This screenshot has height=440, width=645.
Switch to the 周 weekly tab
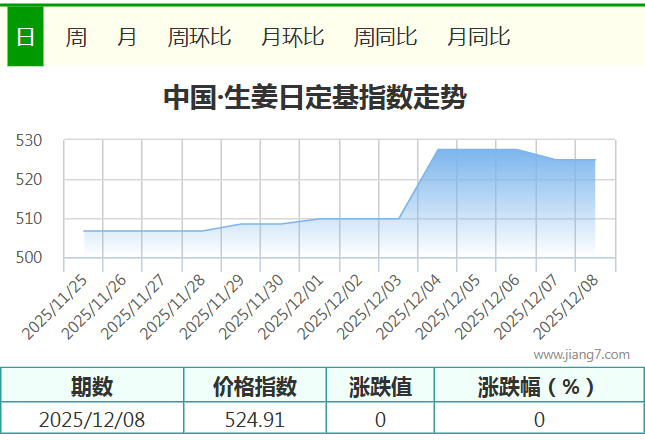tap(76, 37)
